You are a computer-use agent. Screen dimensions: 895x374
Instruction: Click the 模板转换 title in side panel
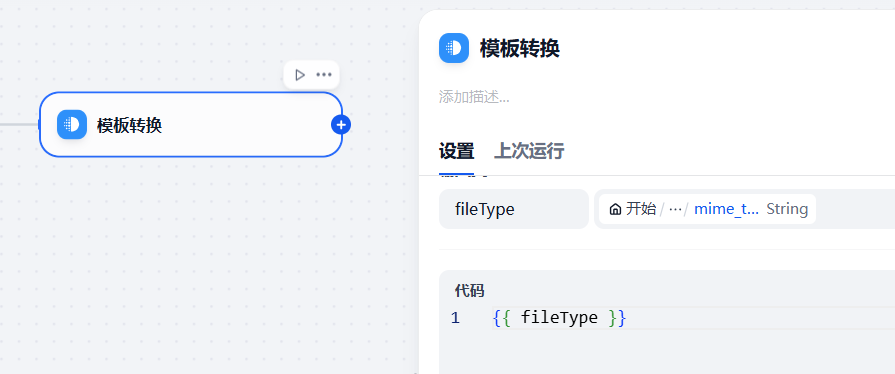[x=519, y=49]
